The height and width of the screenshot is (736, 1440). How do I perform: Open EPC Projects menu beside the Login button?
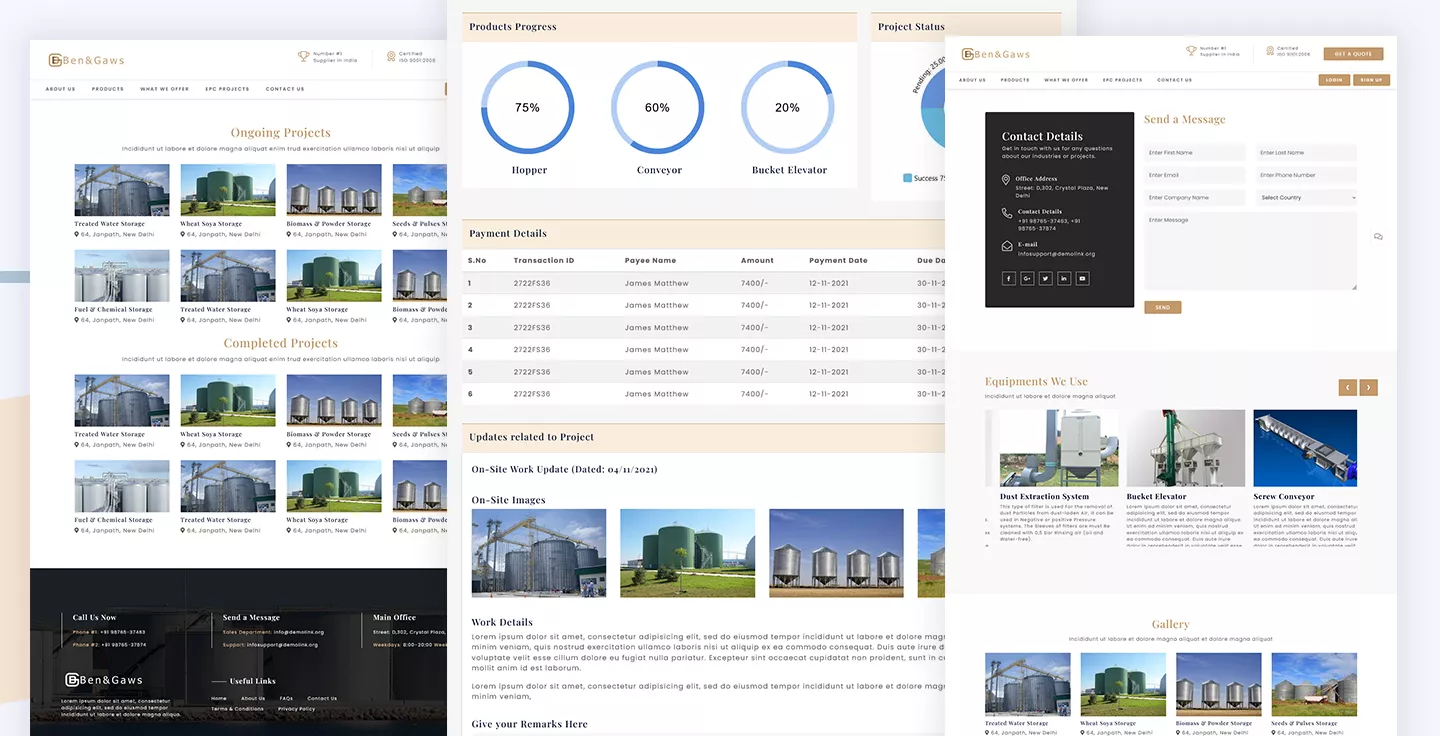pyautogui.click(x=1122, y=80)
